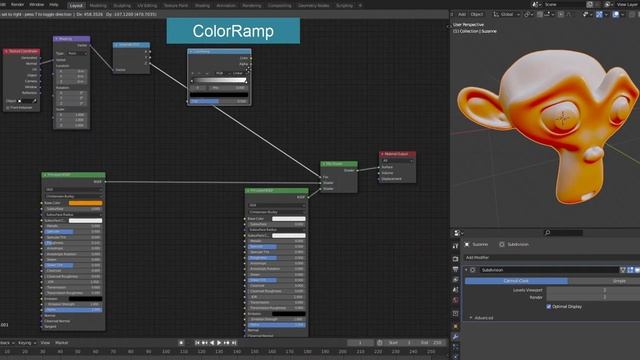Switch to the Modeling workspace tab

[98, 5]
